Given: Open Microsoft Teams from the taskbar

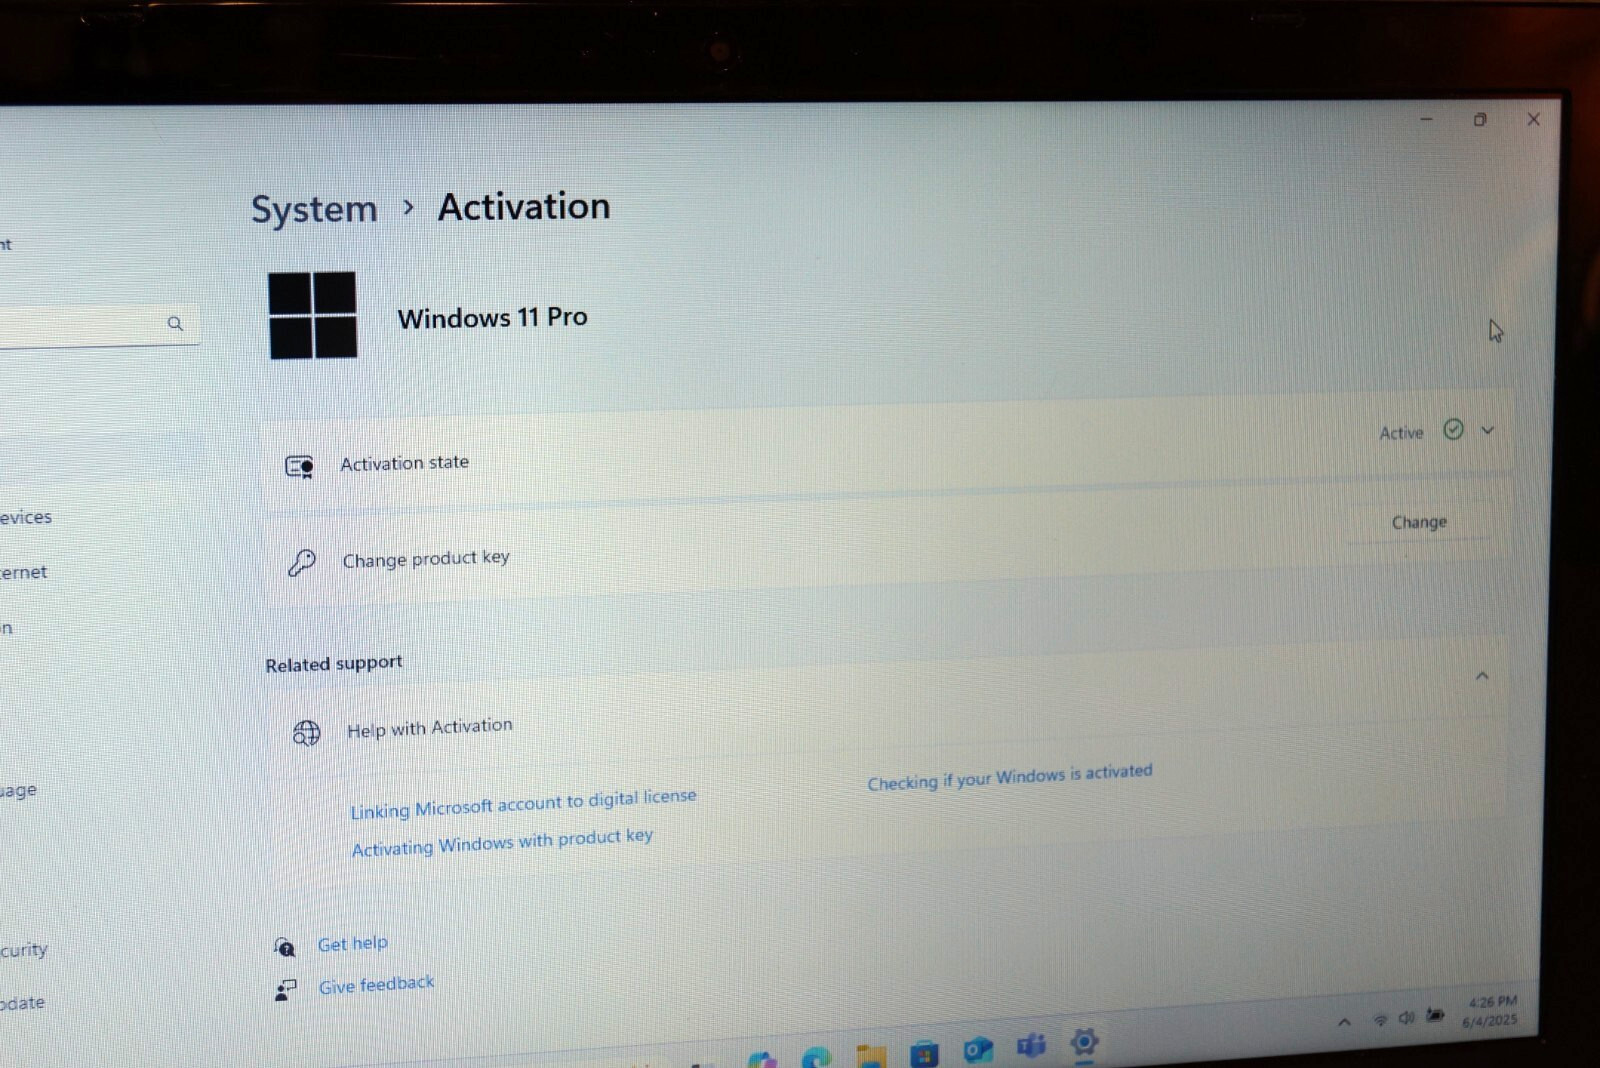Looking at the screenshot, I should pyautogui.click(x=1031, y=1046).
